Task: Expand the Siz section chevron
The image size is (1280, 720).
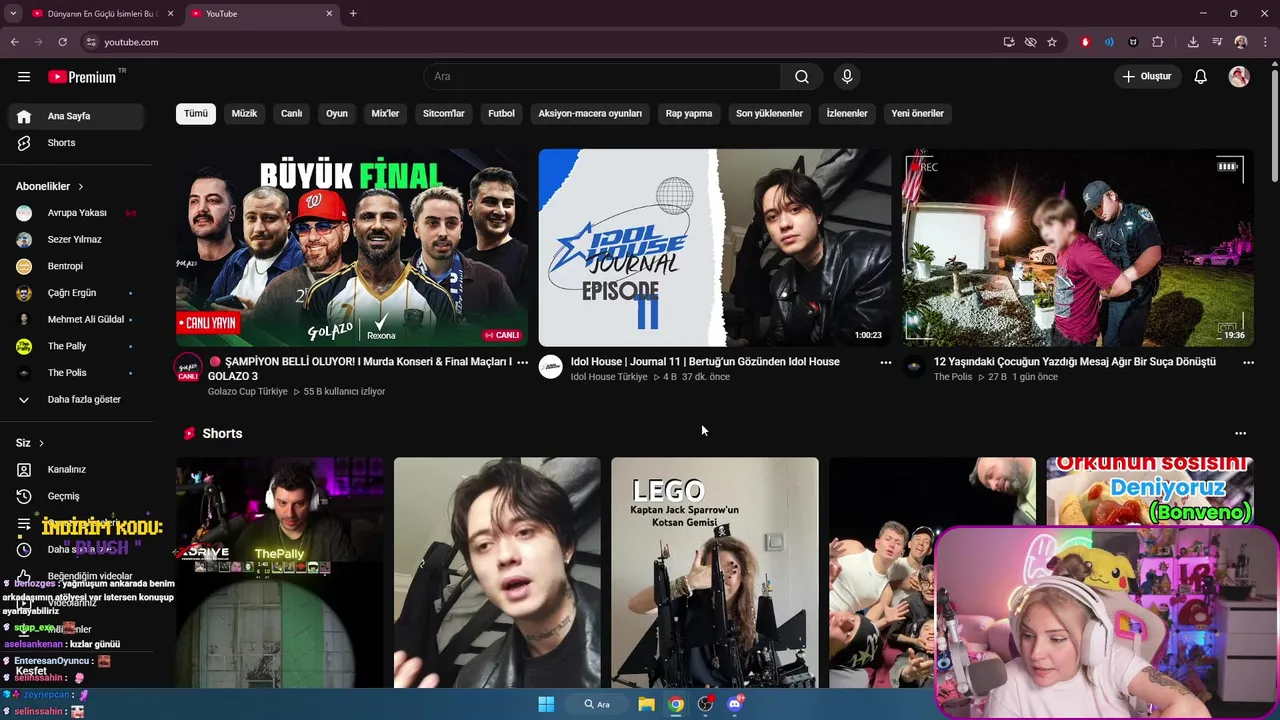Action: click(x=41, y=443)
